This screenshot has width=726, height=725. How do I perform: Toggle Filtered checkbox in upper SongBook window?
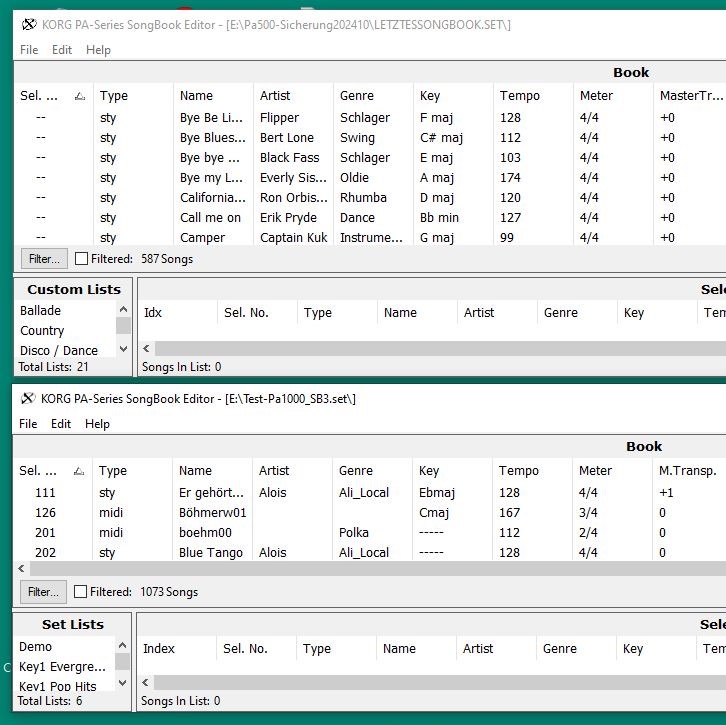point(81,259)
